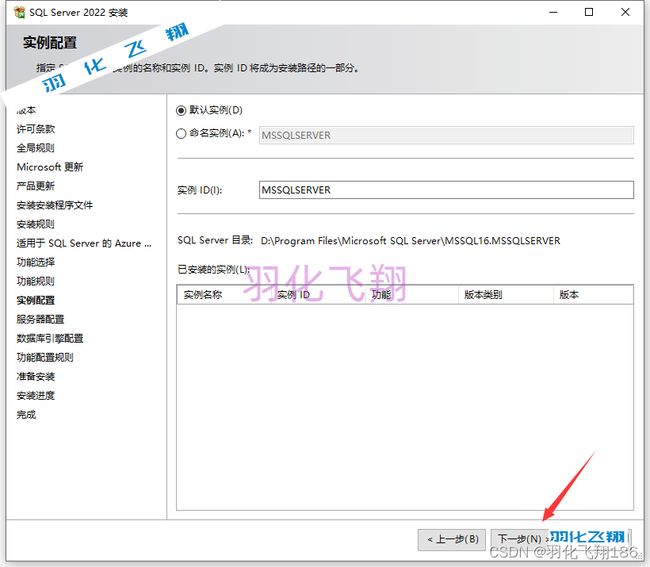Maximize the SQL Server 2022 setup window
The width and height of the screenshot is (650, 567).
tap(589, 12)
